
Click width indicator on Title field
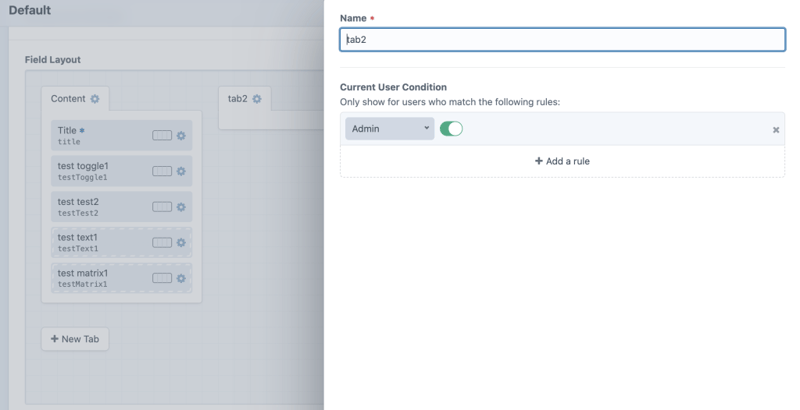[x=162, y=136]
